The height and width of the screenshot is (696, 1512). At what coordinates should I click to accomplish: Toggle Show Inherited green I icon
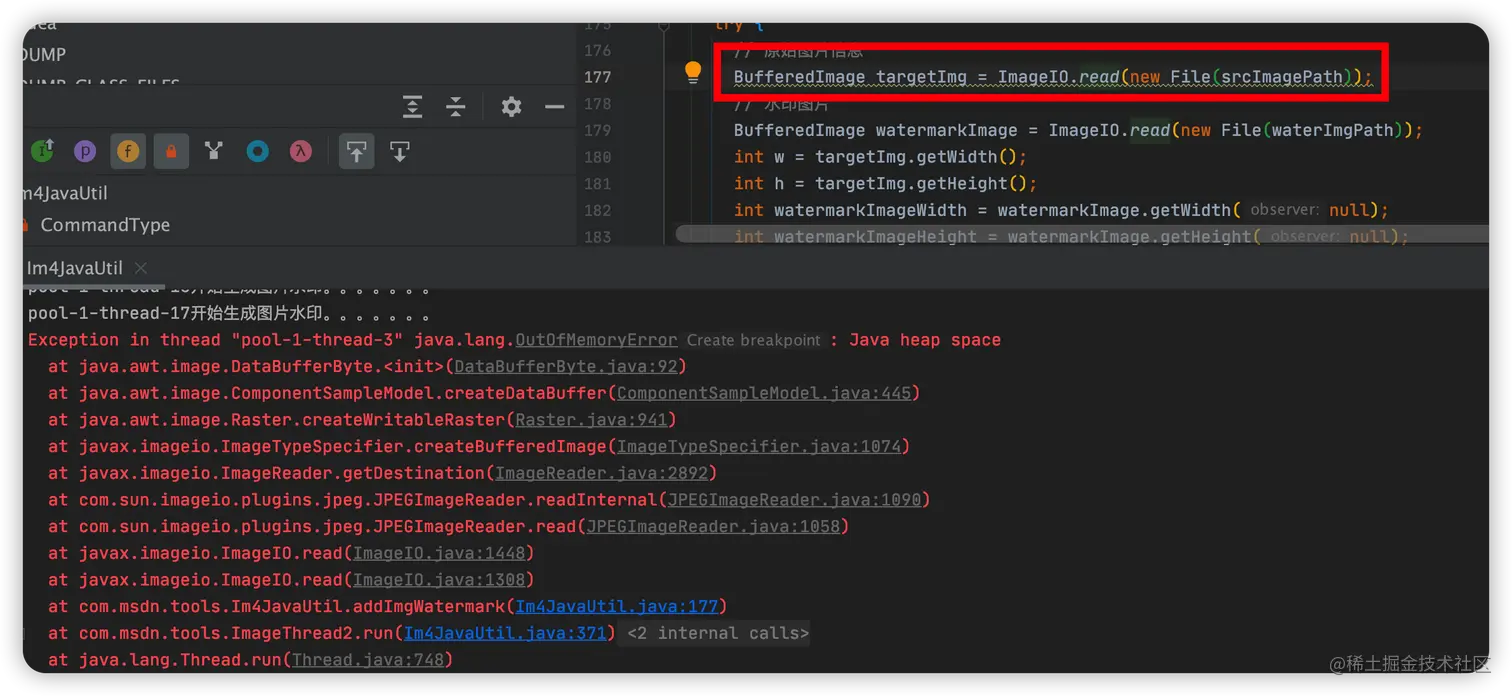[42, 151]
